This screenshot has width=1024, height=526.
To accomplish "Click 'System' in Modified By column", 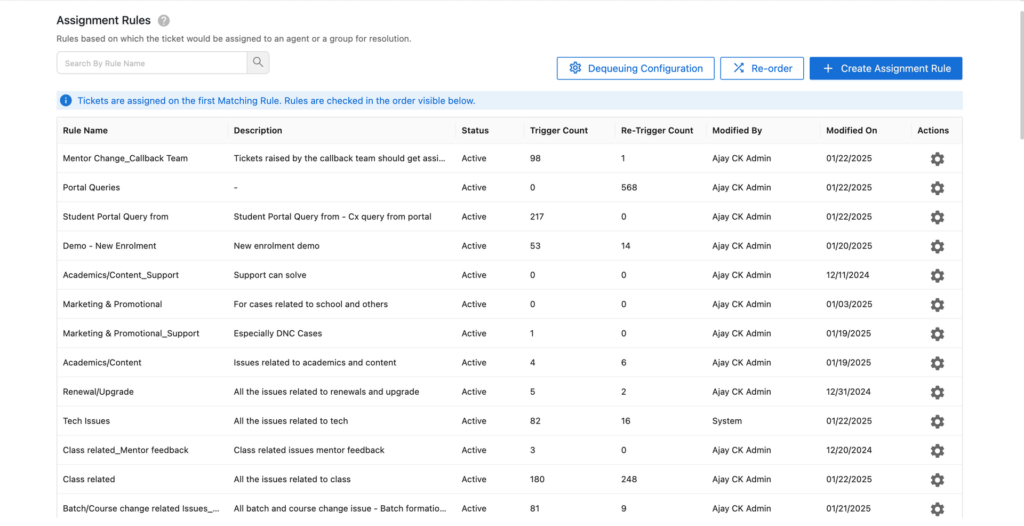I will coord(727,421).
